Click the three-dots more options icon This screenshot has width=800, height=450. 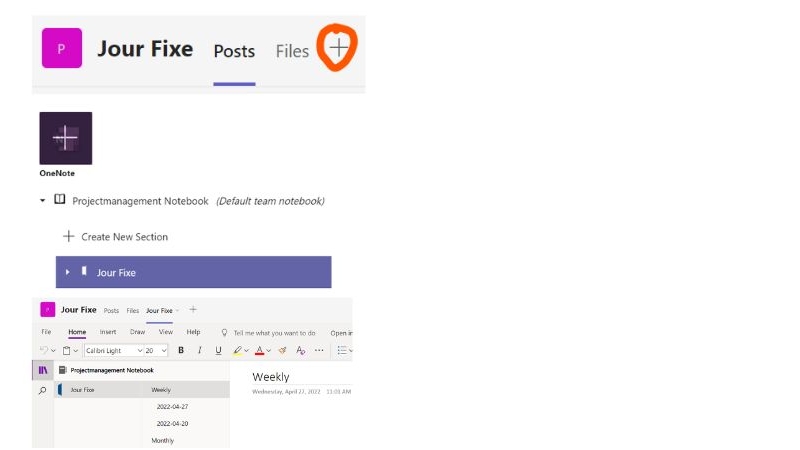tap(319, 351)
